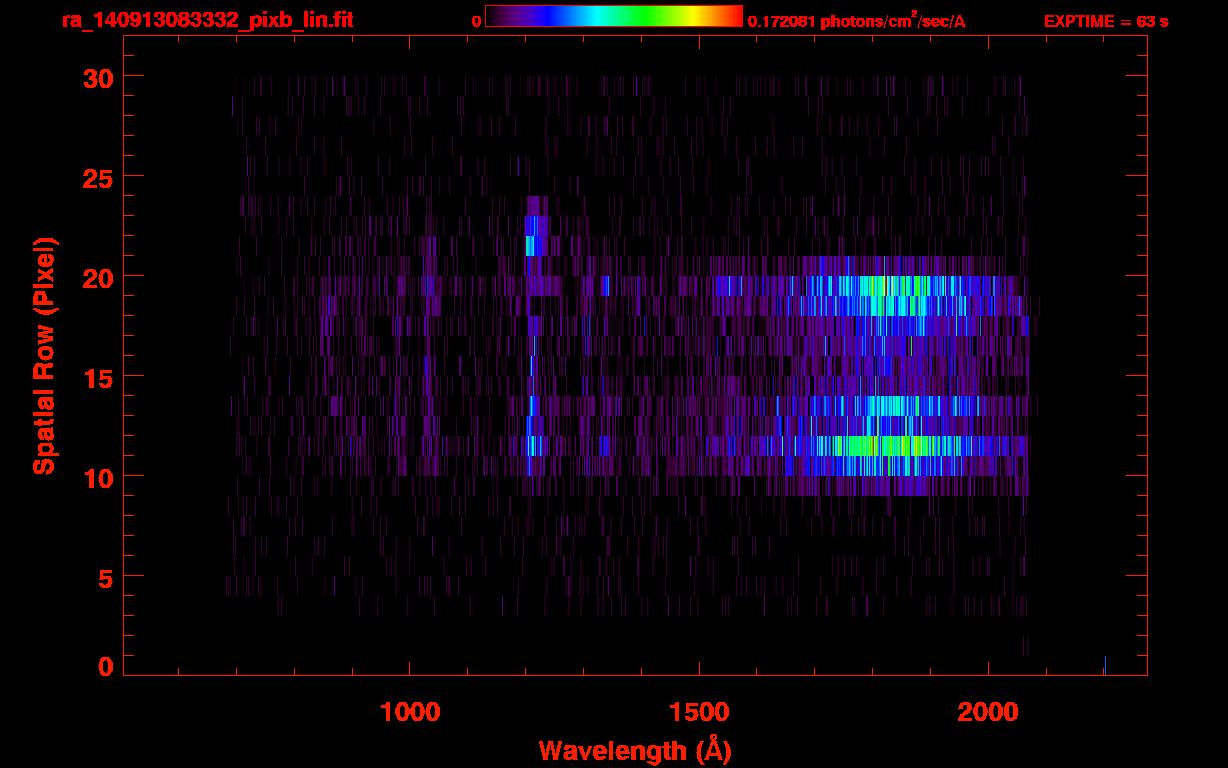Click the x-axis tick label 1500
1228x768 pixels.
[x=699, y=712]
